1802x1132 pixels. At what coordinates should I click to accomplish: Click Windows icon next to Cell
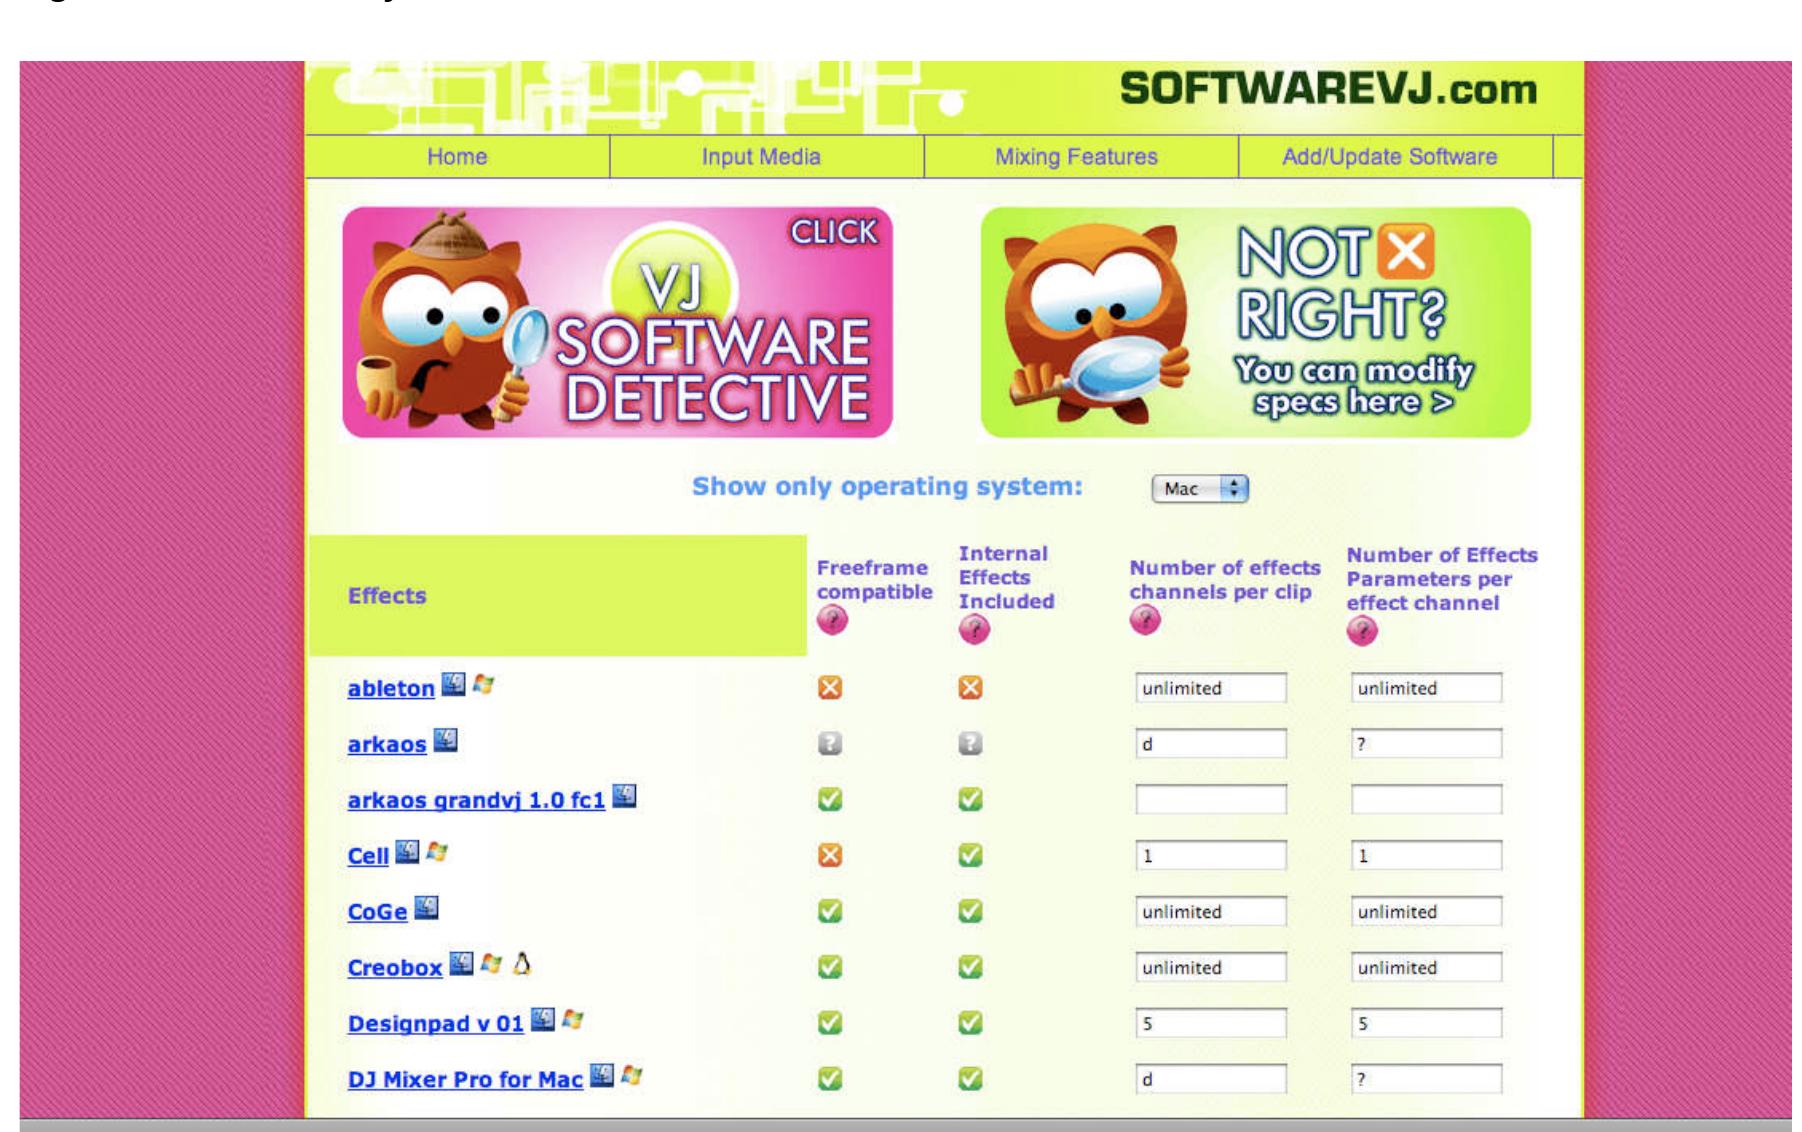point(437,853)
